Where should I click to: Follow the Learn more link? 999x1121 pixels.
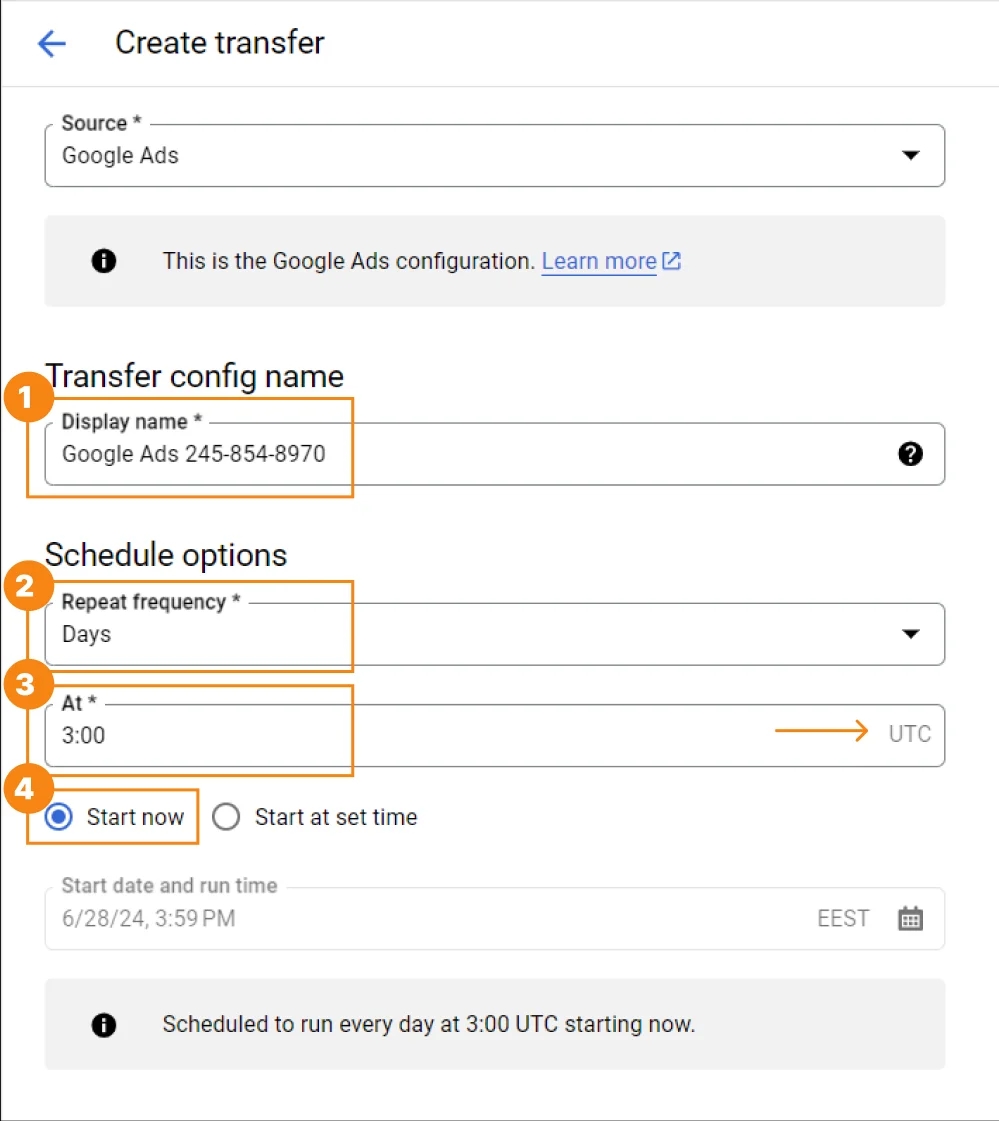coord(599,261)
